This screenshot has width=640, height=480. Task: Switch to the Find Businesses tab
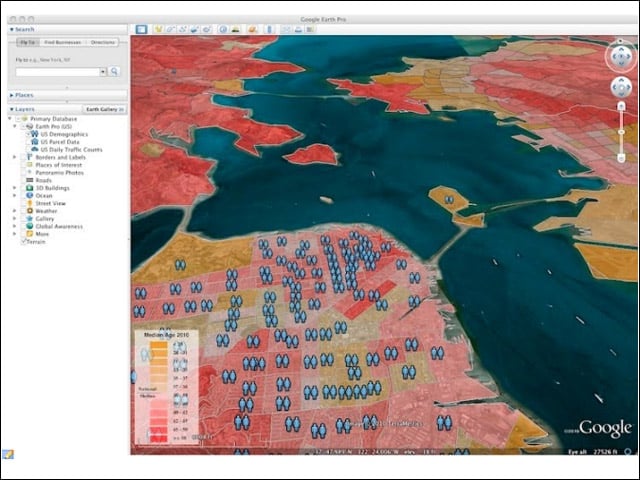pyautogui.click(x=62, y=42)
